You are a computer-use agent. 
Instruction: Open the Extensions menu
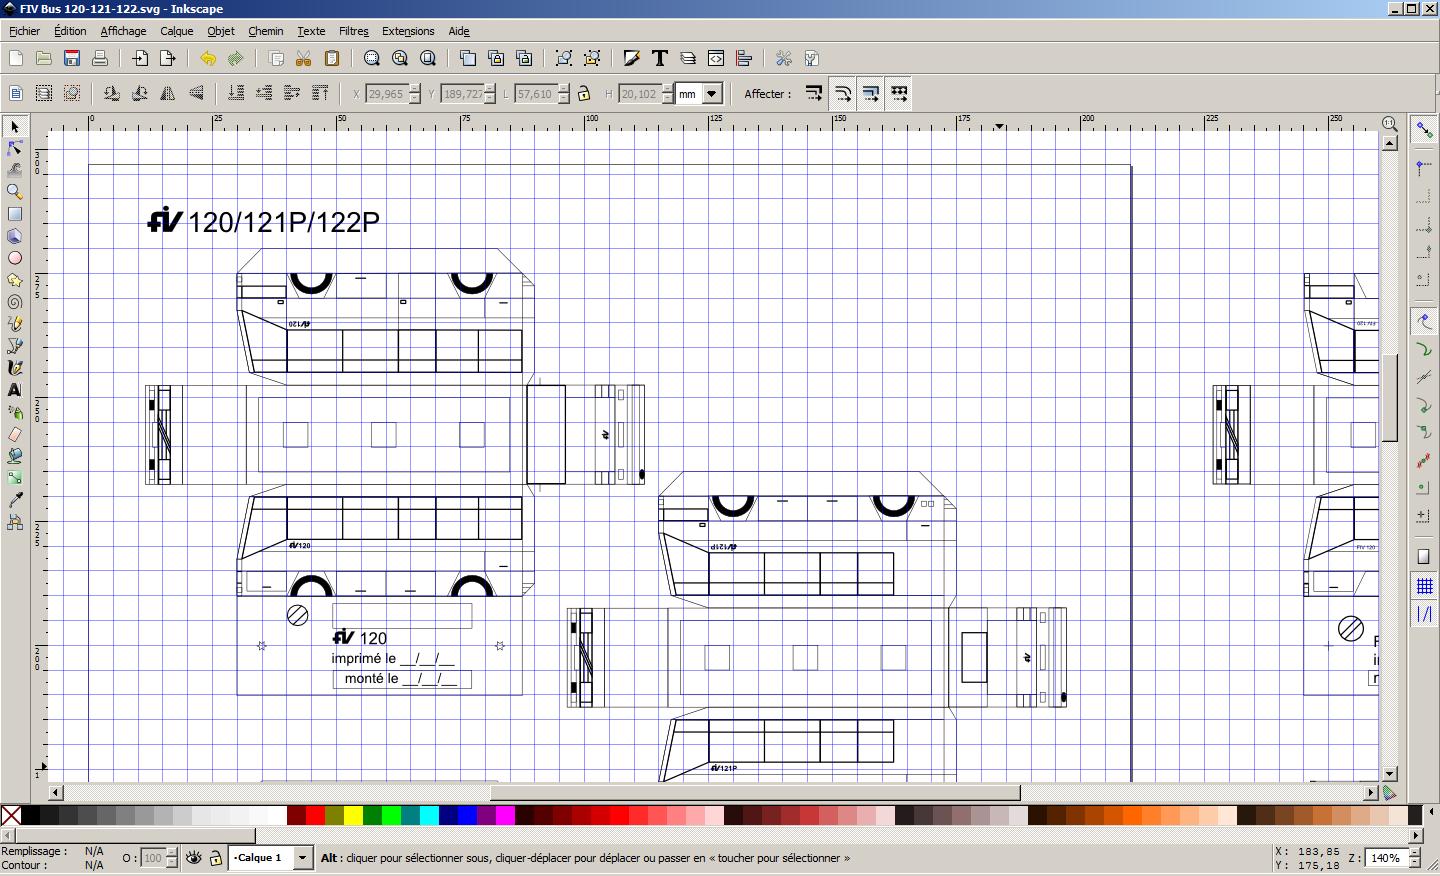[x=408, y=31]
